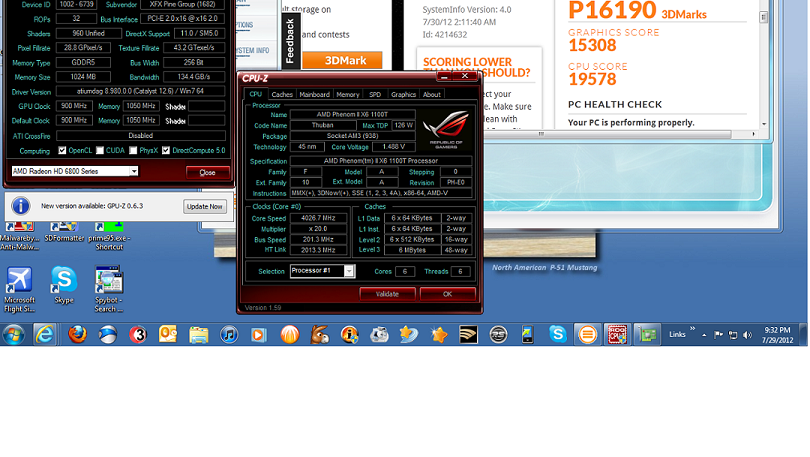Open Processor #1 selection dropdown in CPU-Z
Screen dimensions: 810x457
[x=322, y=271]
